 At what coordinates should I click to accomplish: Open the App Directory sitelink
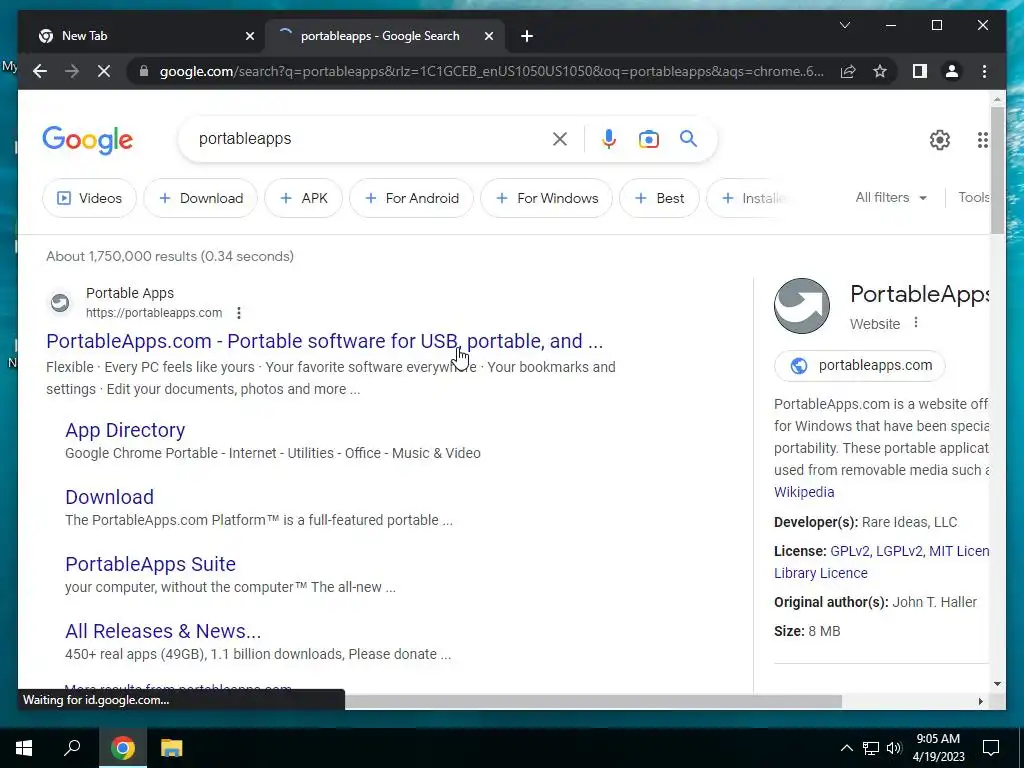125,430
